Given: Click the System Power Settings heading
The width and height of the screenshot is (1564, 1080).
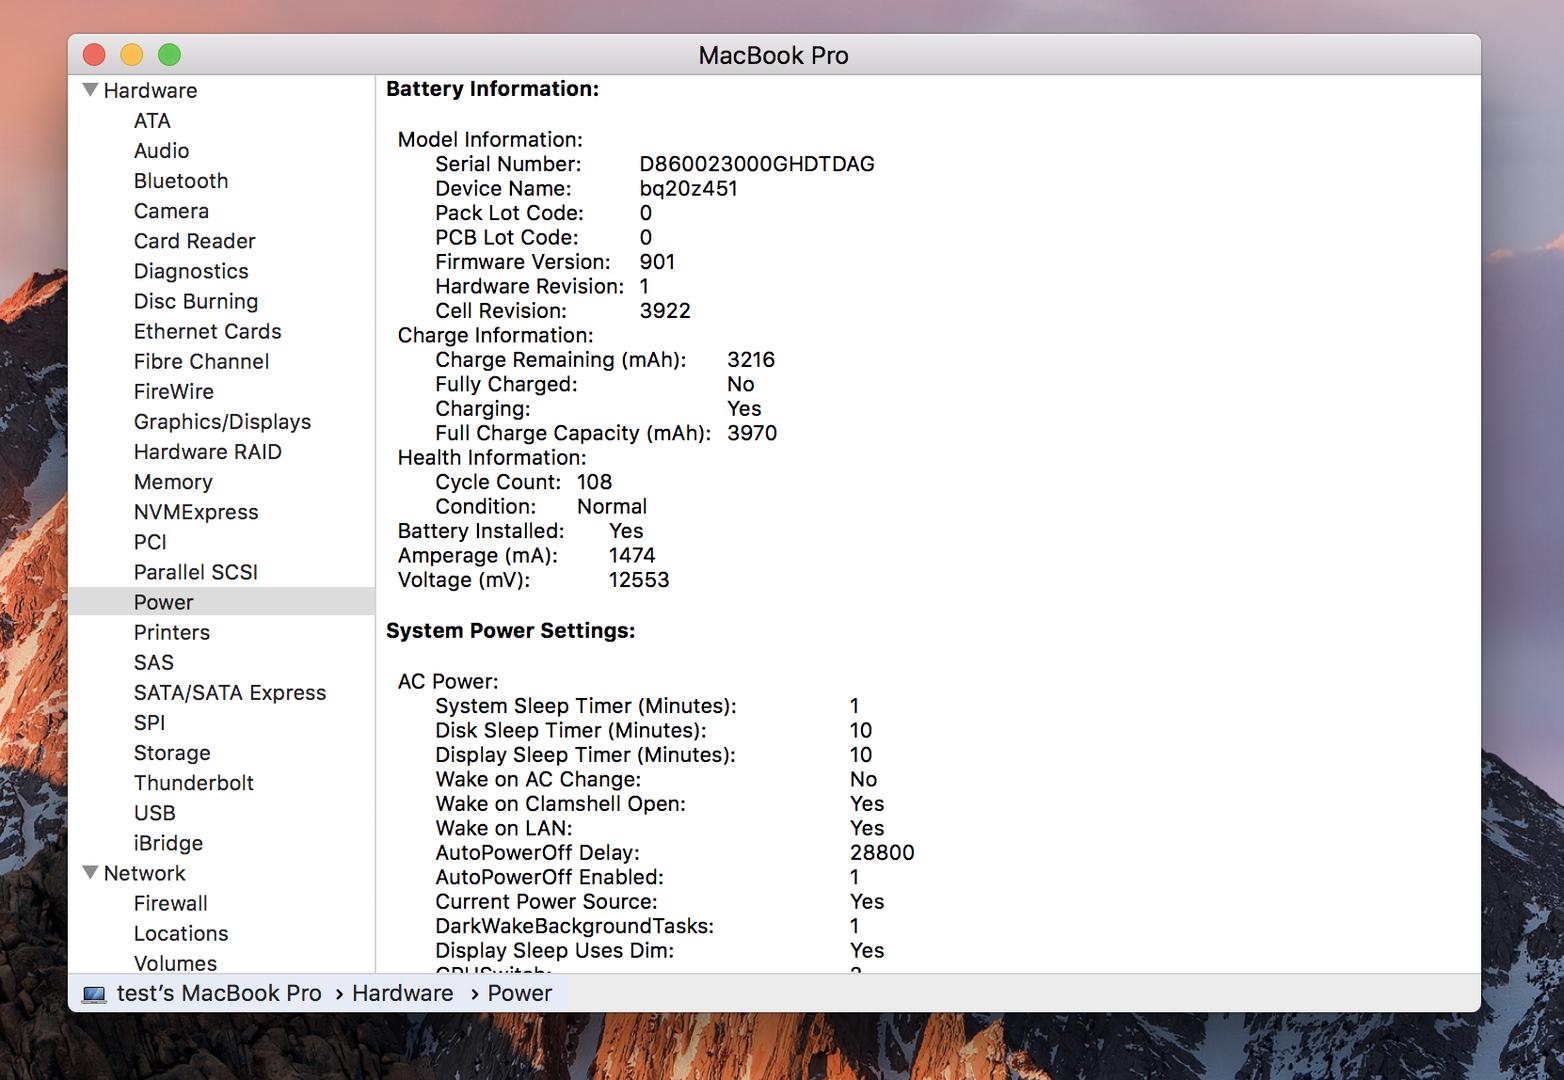Looking at the screenshot, I should (510, 631).
